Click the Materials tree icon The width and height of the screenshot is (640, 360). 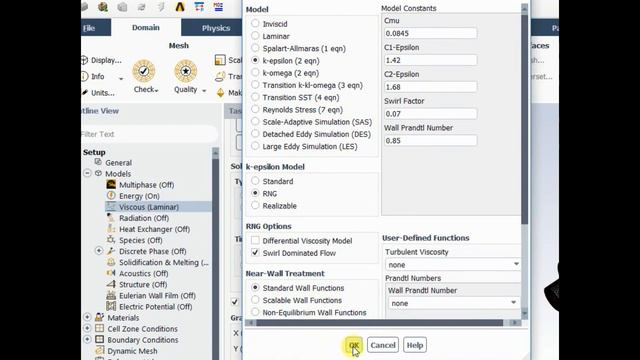(x=100, y=317)
